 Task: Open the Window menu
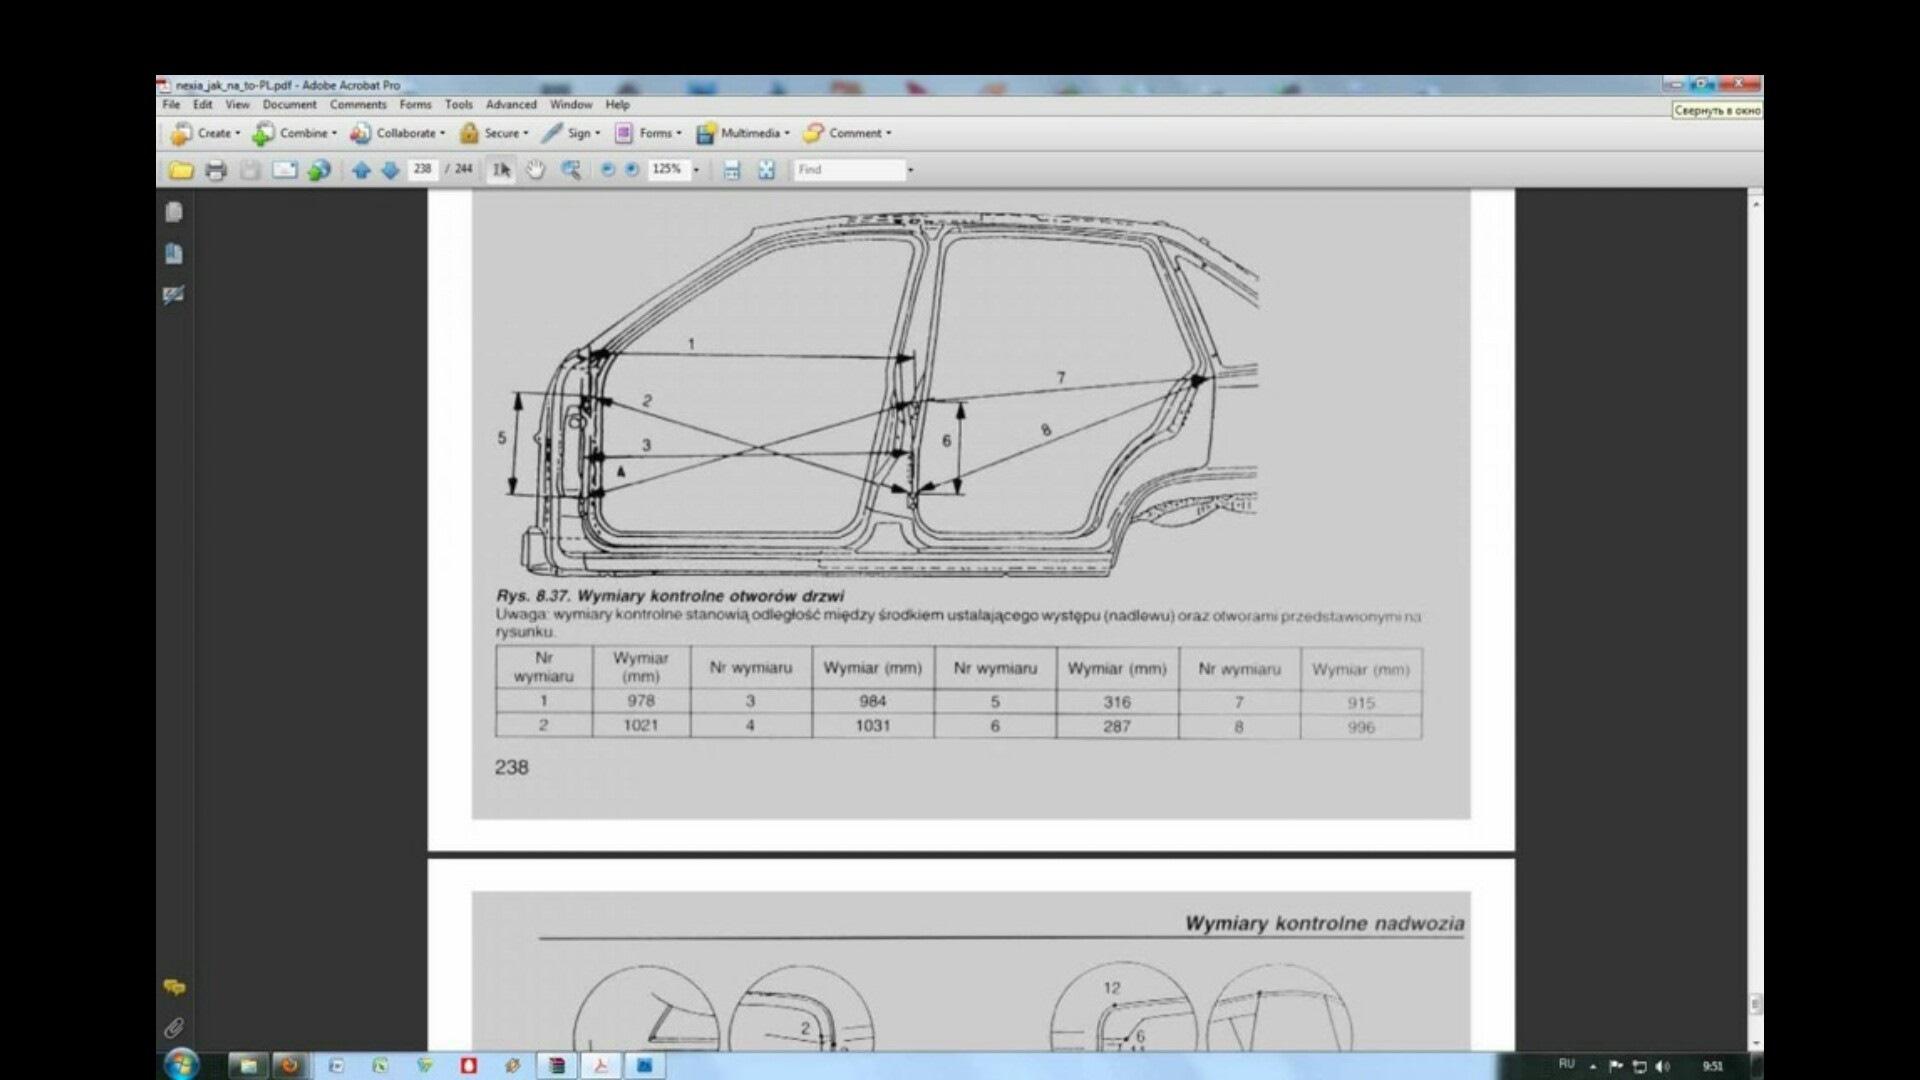[571, 104]
